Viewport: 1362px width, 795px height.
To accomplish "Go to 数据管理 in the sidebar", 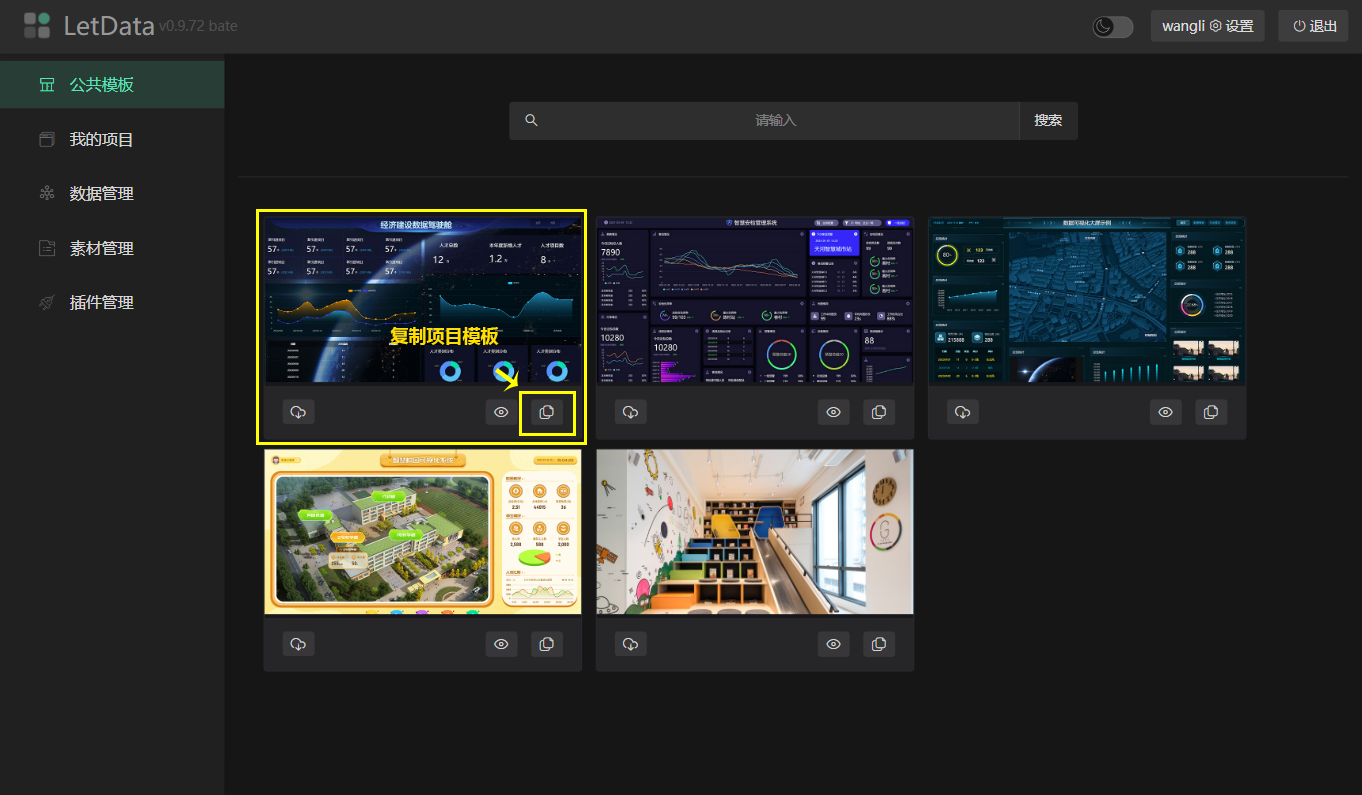I will coord(101,193).
